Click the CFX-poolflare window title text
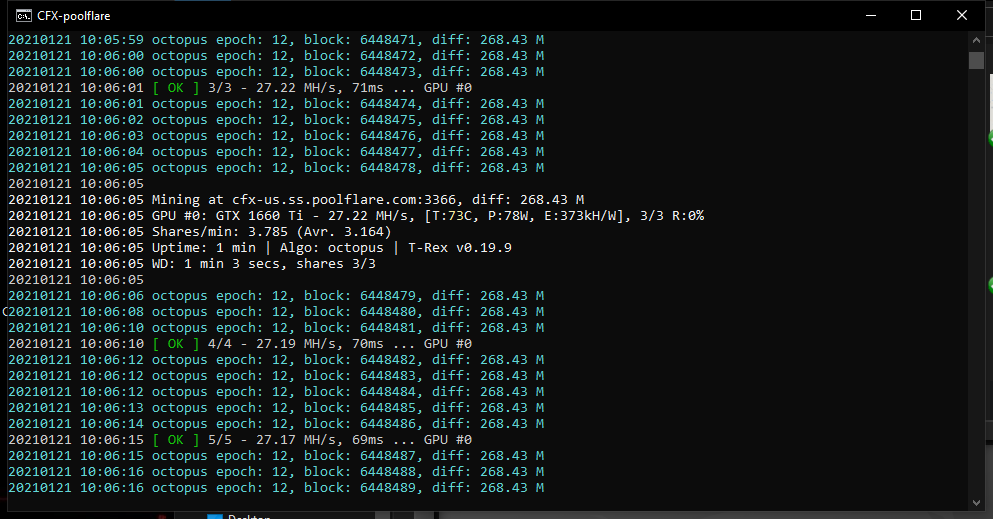 pyautogui.click(x=73, y=16)
